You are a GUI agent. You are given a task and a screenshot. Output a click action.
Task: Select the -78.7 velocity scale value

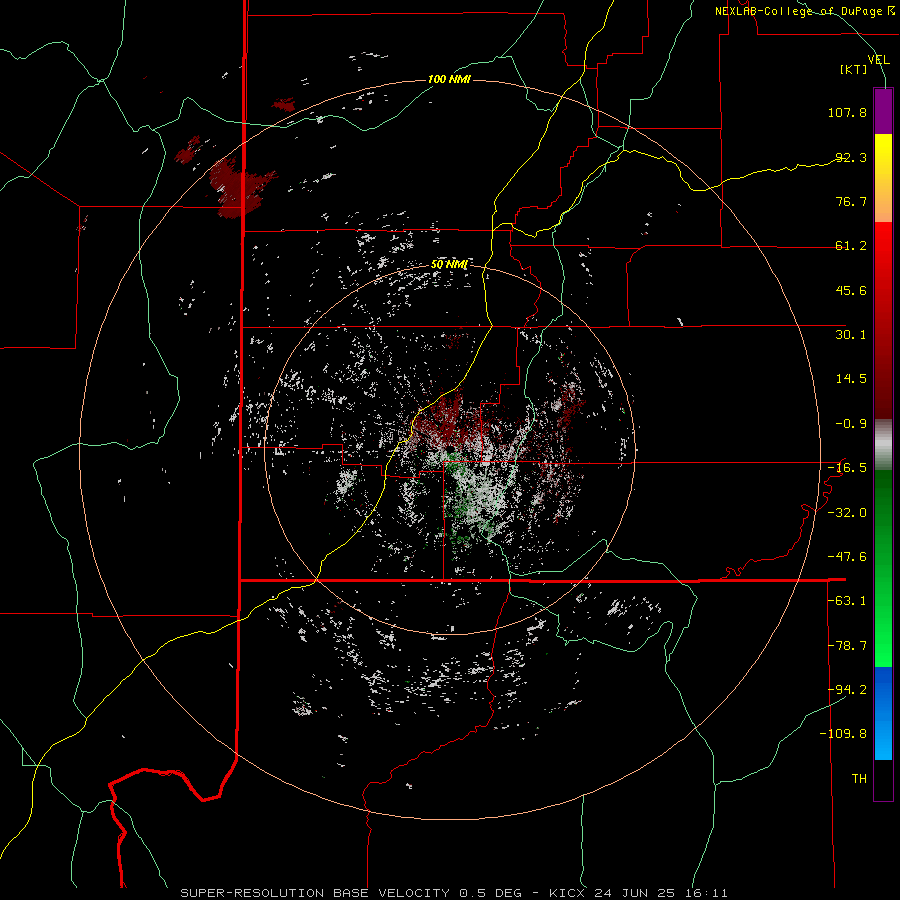pos(847,646)
